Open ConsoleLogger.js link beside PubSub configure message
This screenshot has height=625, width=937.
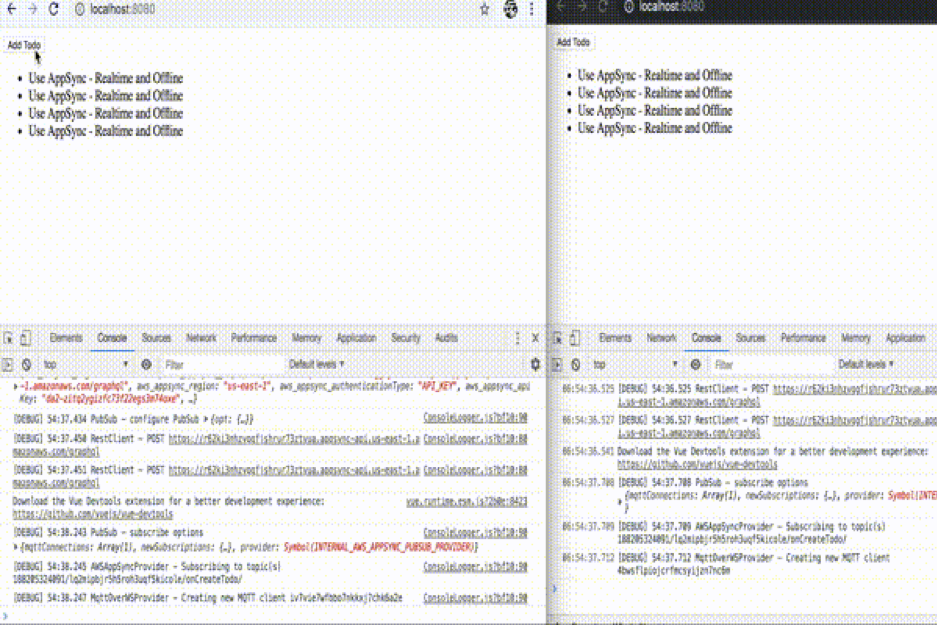475,418
